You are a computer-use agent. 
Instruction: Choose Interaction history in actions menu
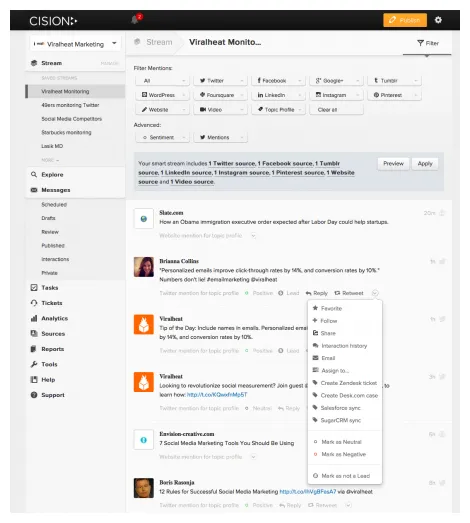click(345, 346)
